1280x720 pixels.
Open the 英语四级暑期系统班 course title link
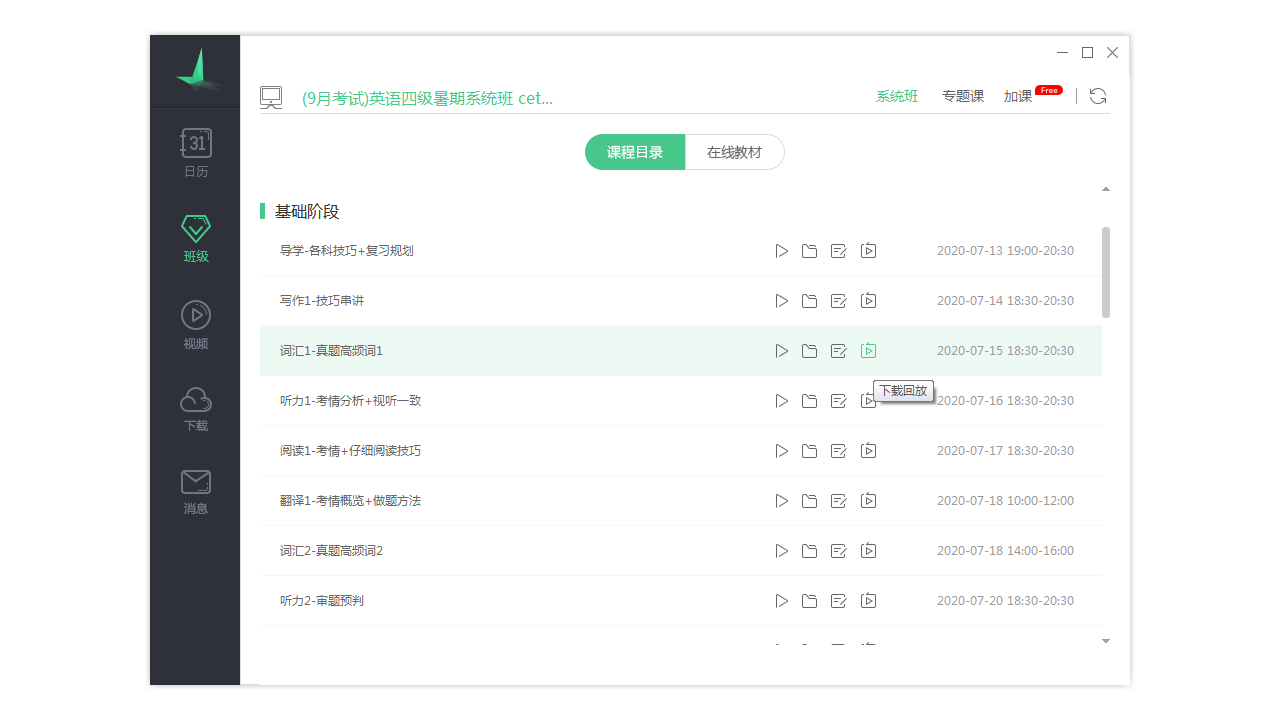click(427, 97)
